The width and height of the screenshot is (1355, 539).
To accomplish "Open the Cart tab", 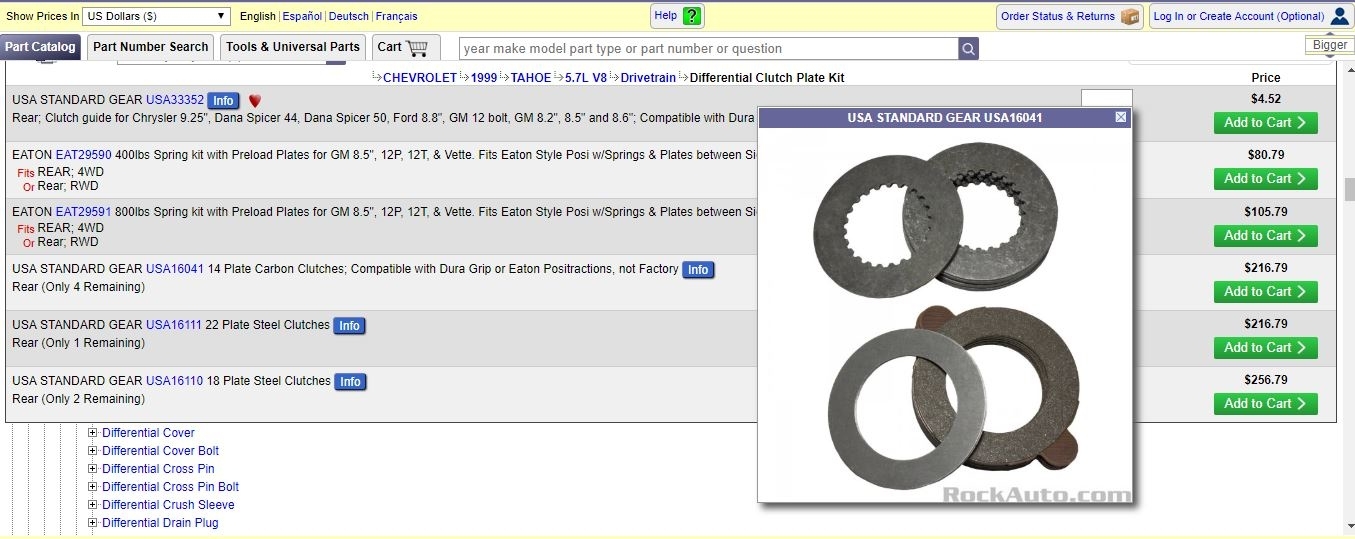I will [406, 47].
